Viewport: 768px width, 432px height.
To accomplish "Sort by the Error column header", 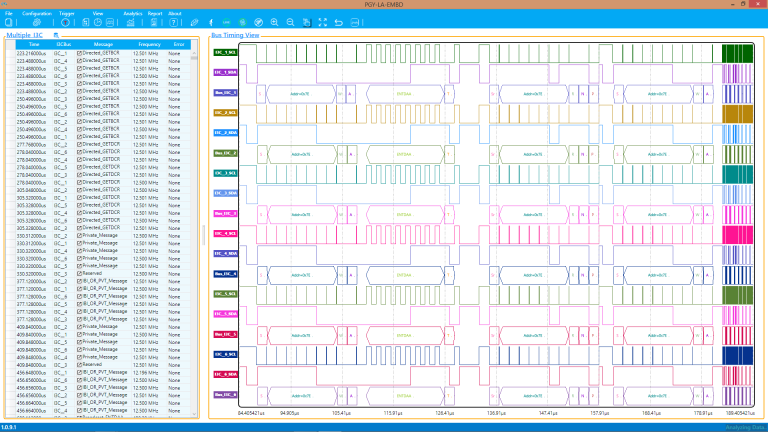I will coord(179,44).
